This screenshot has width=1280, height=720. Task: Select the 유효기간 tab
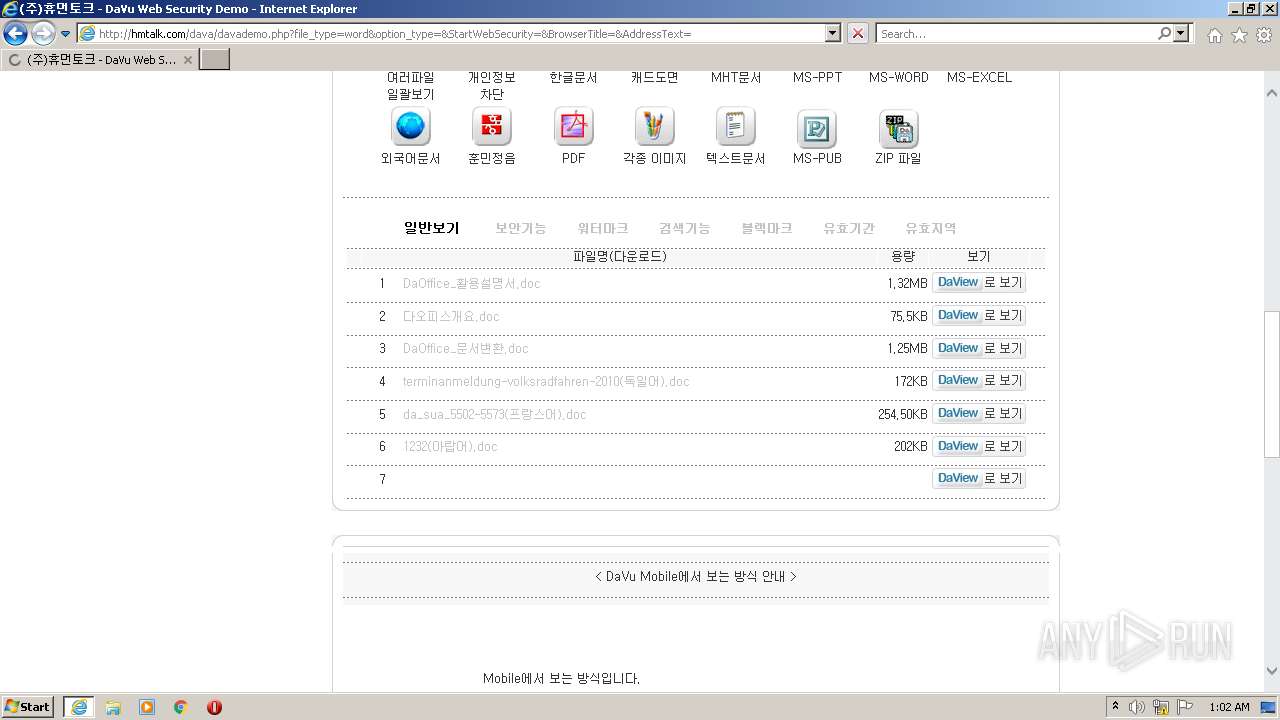[x=849, y=228]
